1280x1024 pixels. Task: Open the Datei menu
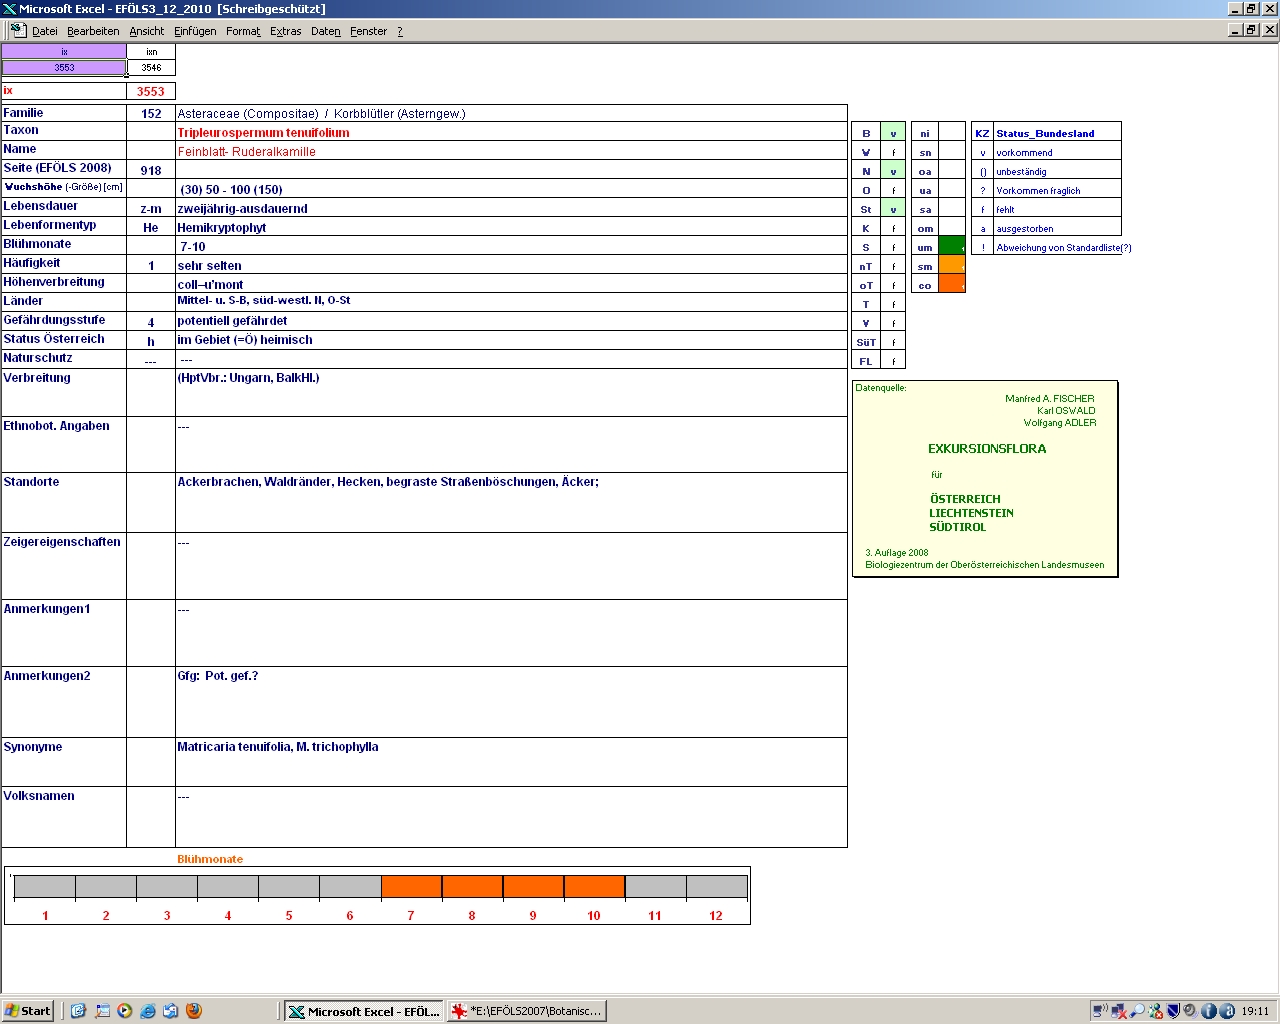45,31
